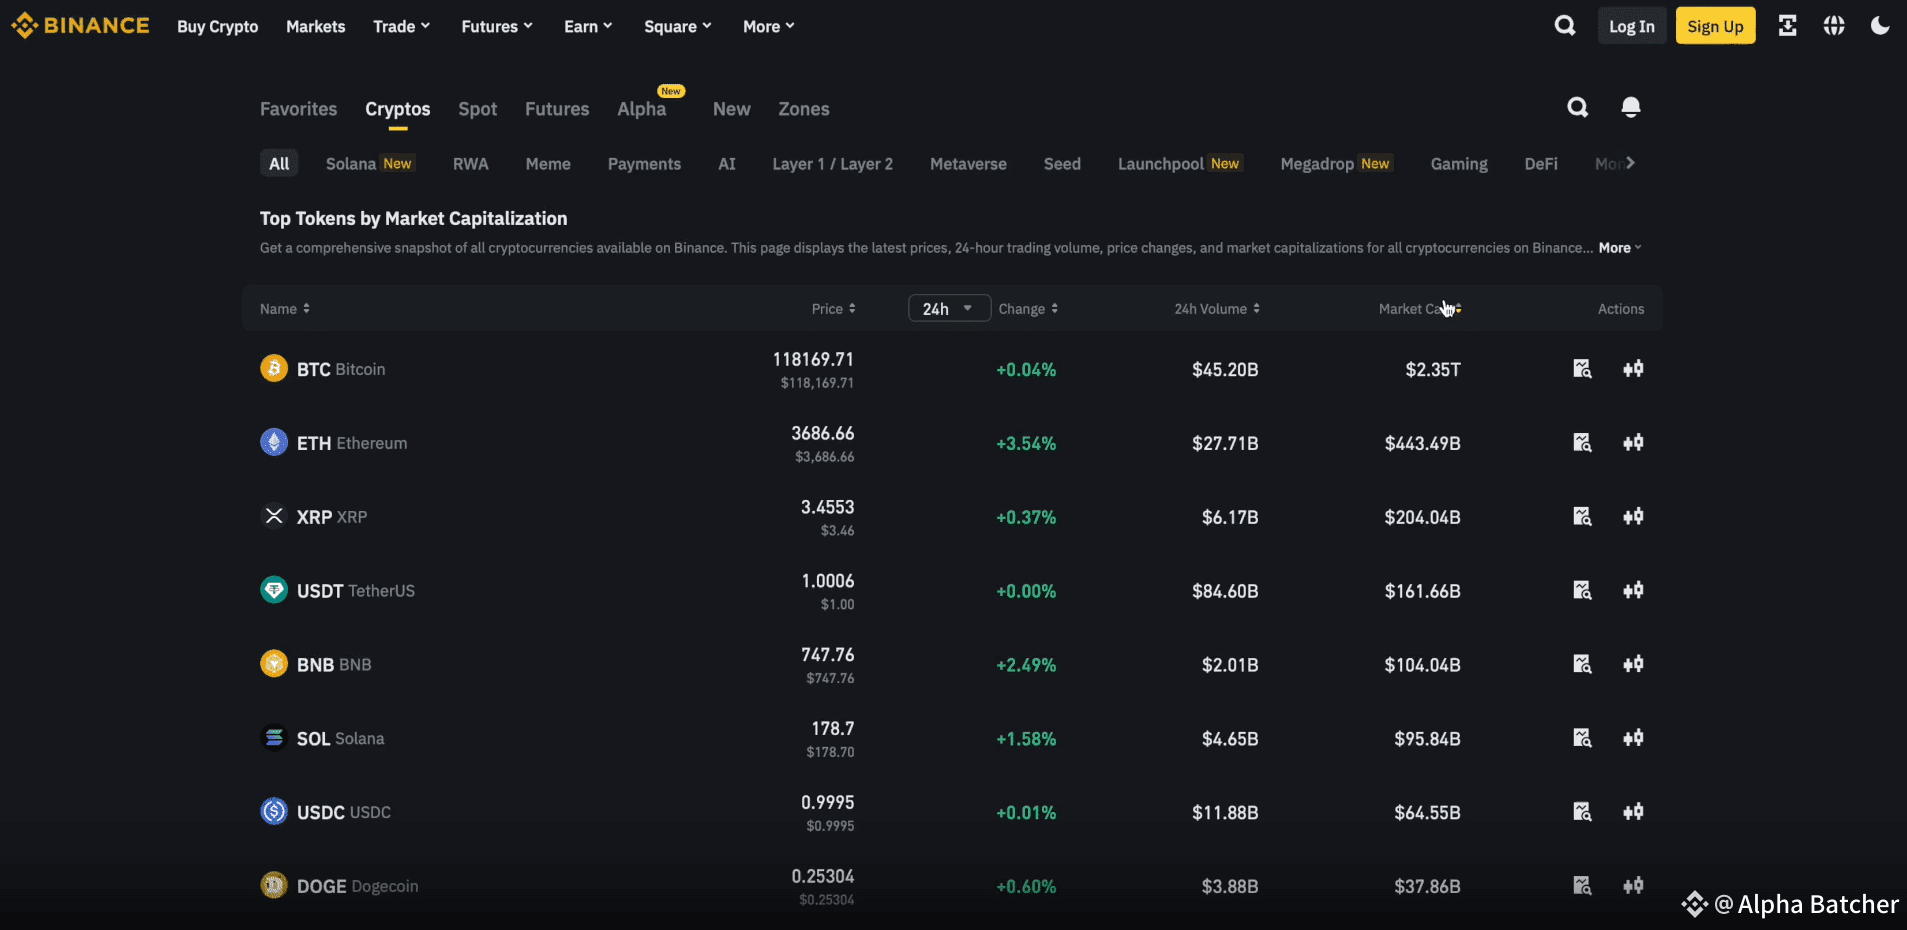Select the All category filter
Viewport: 1907px width, 930px height.
[279, 164]
